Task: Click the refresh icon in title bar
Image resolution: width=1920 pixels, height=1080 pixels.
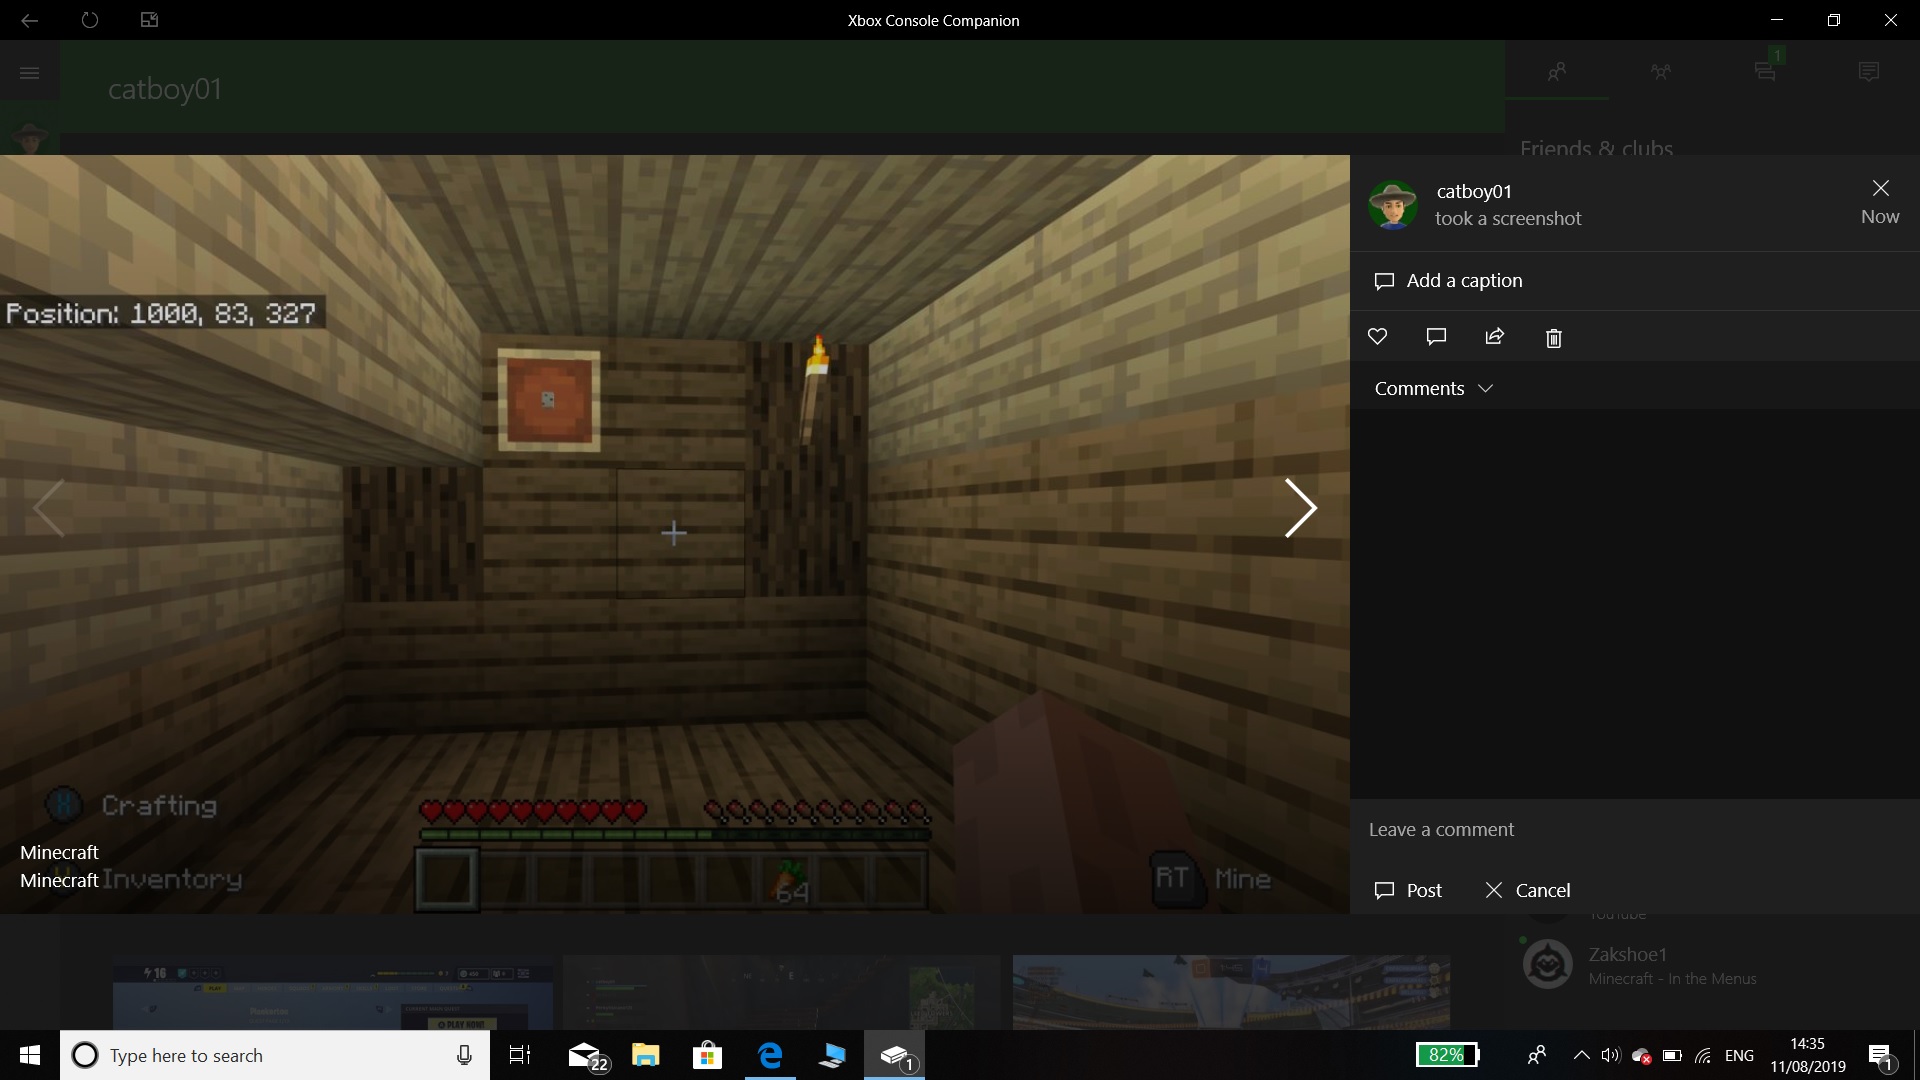Action: 90,20
